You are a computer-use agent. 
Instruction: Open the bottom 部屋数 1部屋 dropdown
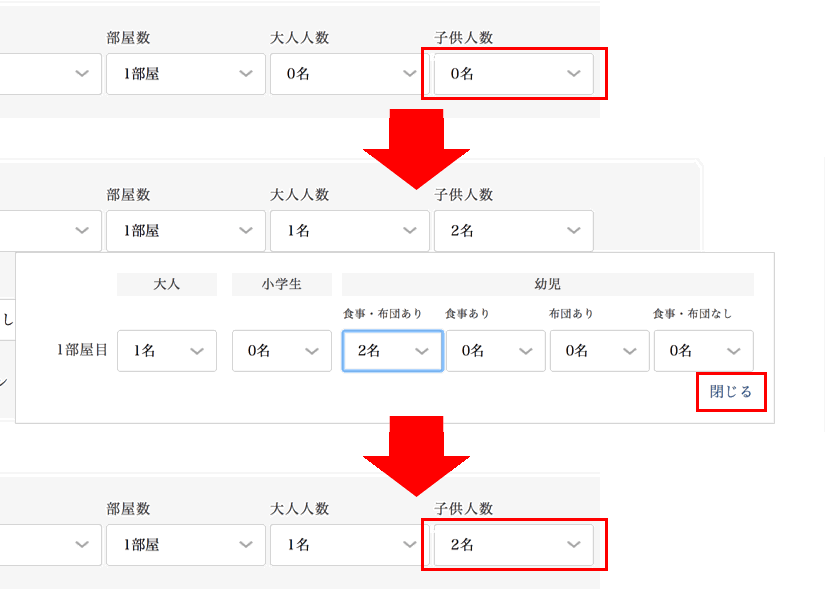point(186,545)
